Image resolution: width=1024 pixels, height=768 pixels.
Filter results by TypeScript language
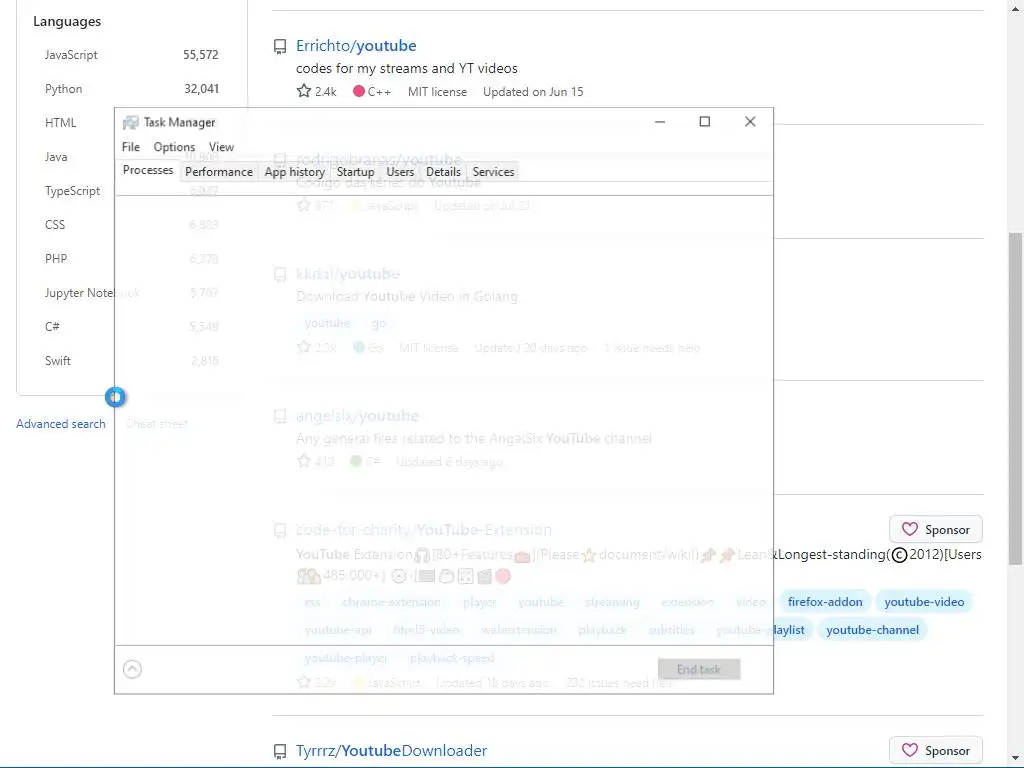pyautogui.click(x=72, y=191)
